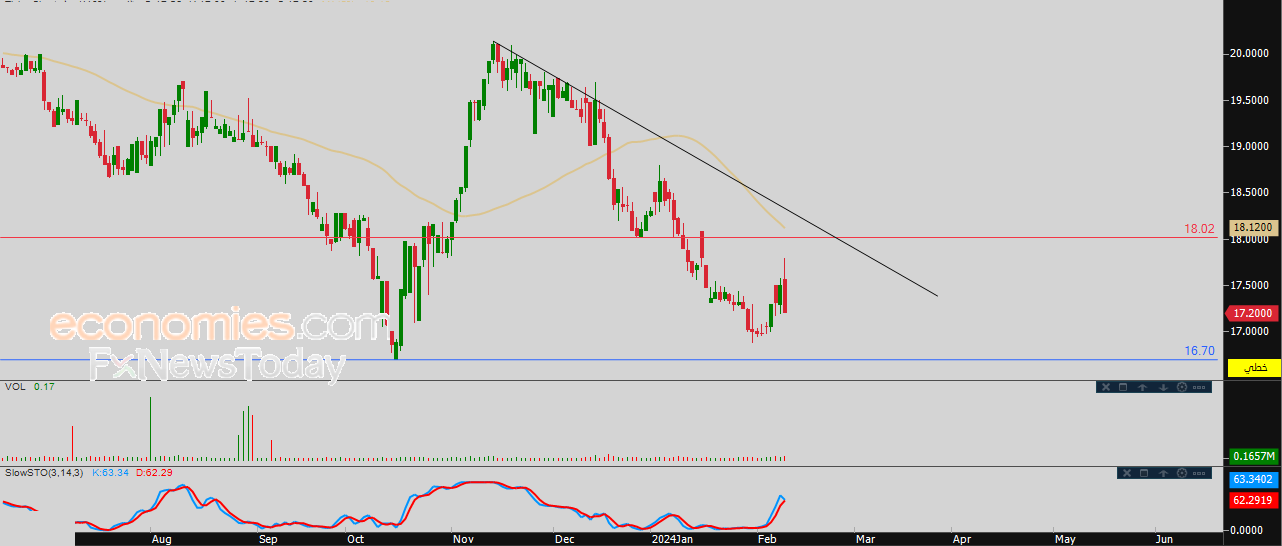
Task: Select the 18.02 resistance level label
Action: click(1200, 229)
